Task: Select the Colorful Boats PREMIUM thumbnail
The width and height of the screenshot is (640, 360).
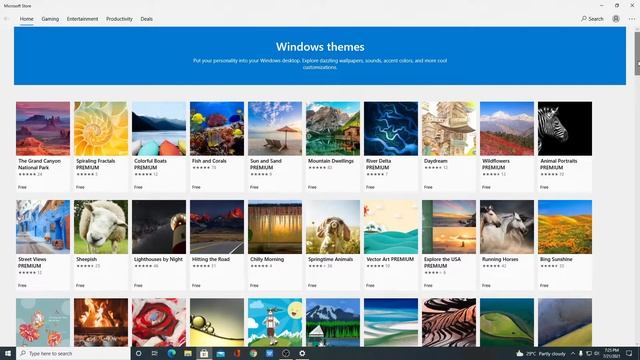Action: tap(159, 129)
